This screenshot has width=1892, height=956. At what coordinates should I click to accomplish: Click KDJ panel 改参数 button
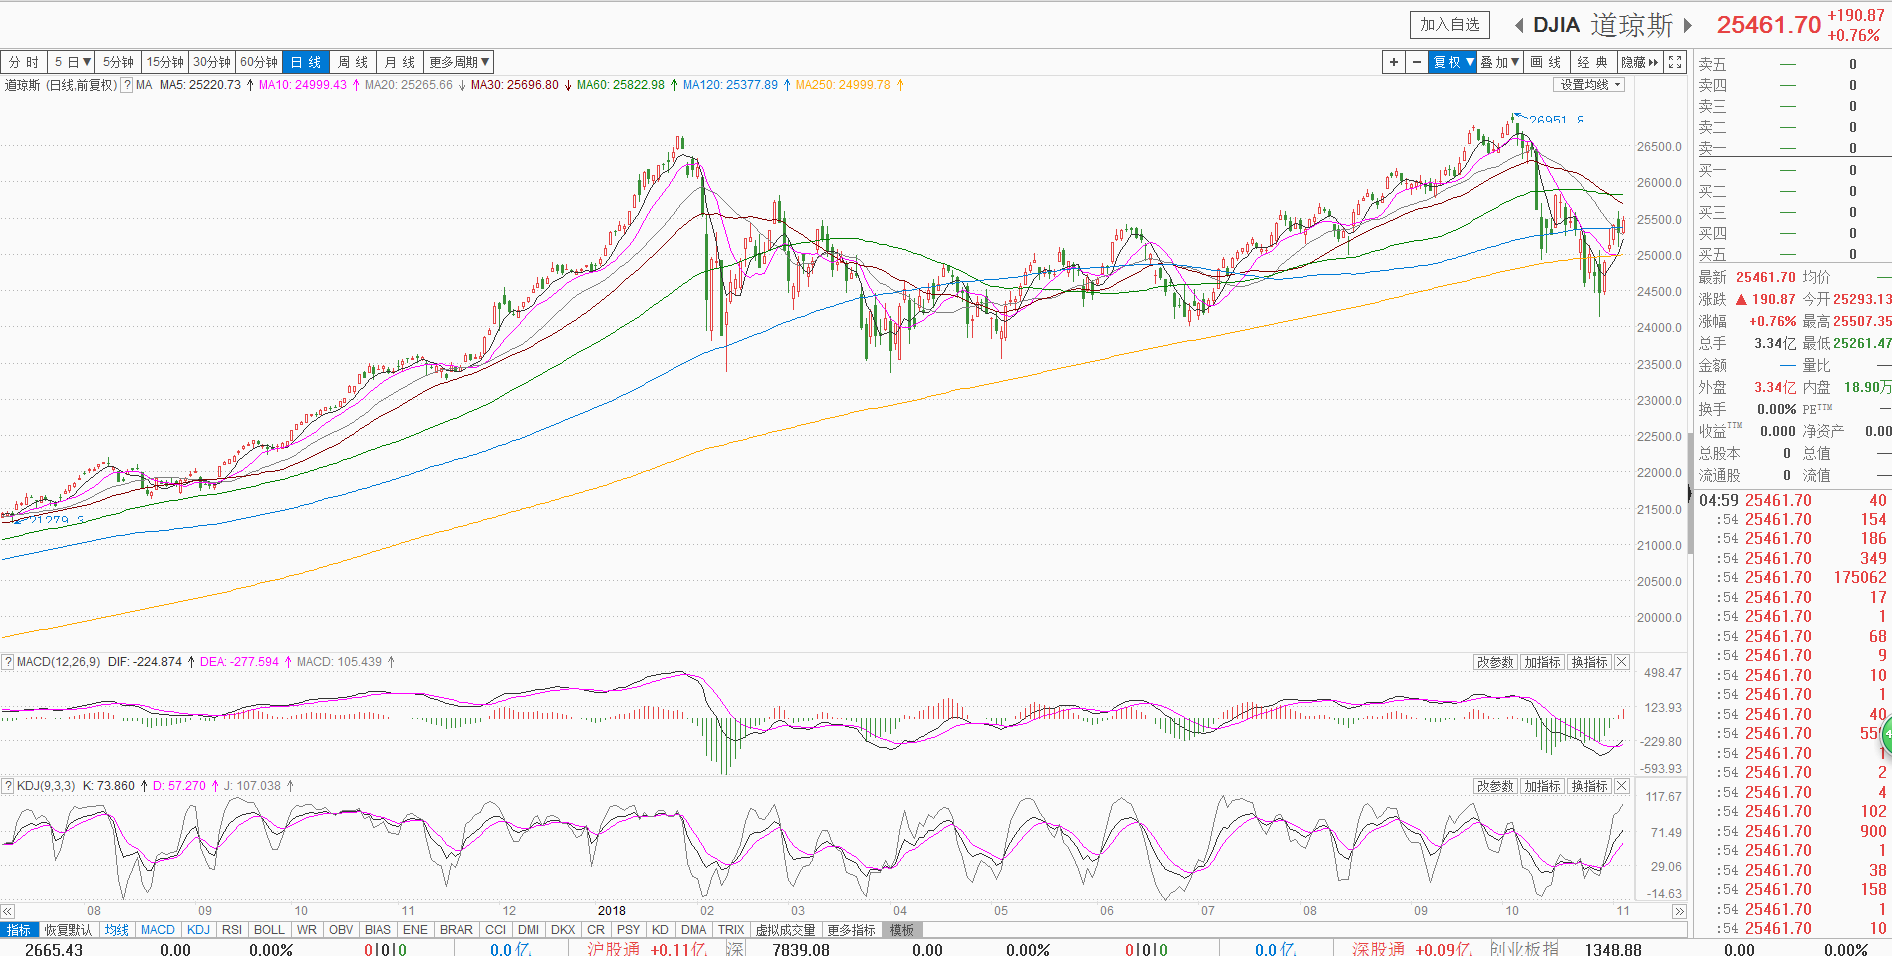tap(1496, 786)
